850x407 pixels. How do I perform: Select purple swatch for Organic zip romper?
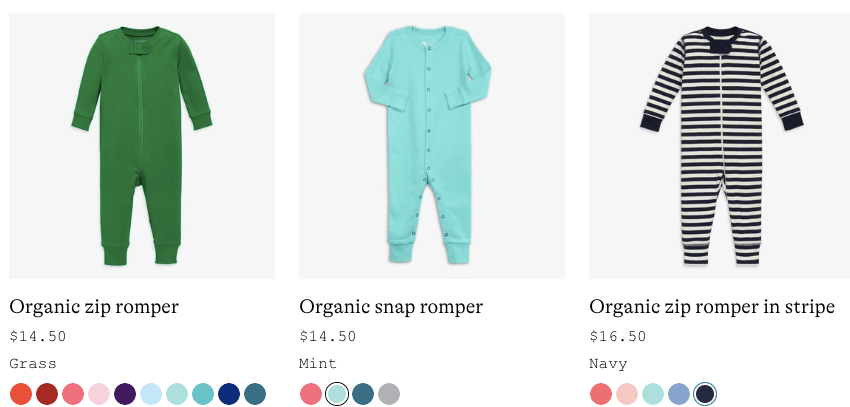[124, 394]
